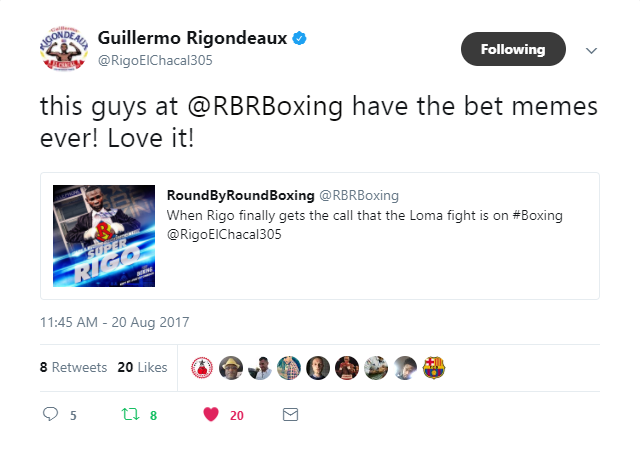Screen dimensions: 640x453
Task: View the 8 Retweets list
Action: pos(73,367)
